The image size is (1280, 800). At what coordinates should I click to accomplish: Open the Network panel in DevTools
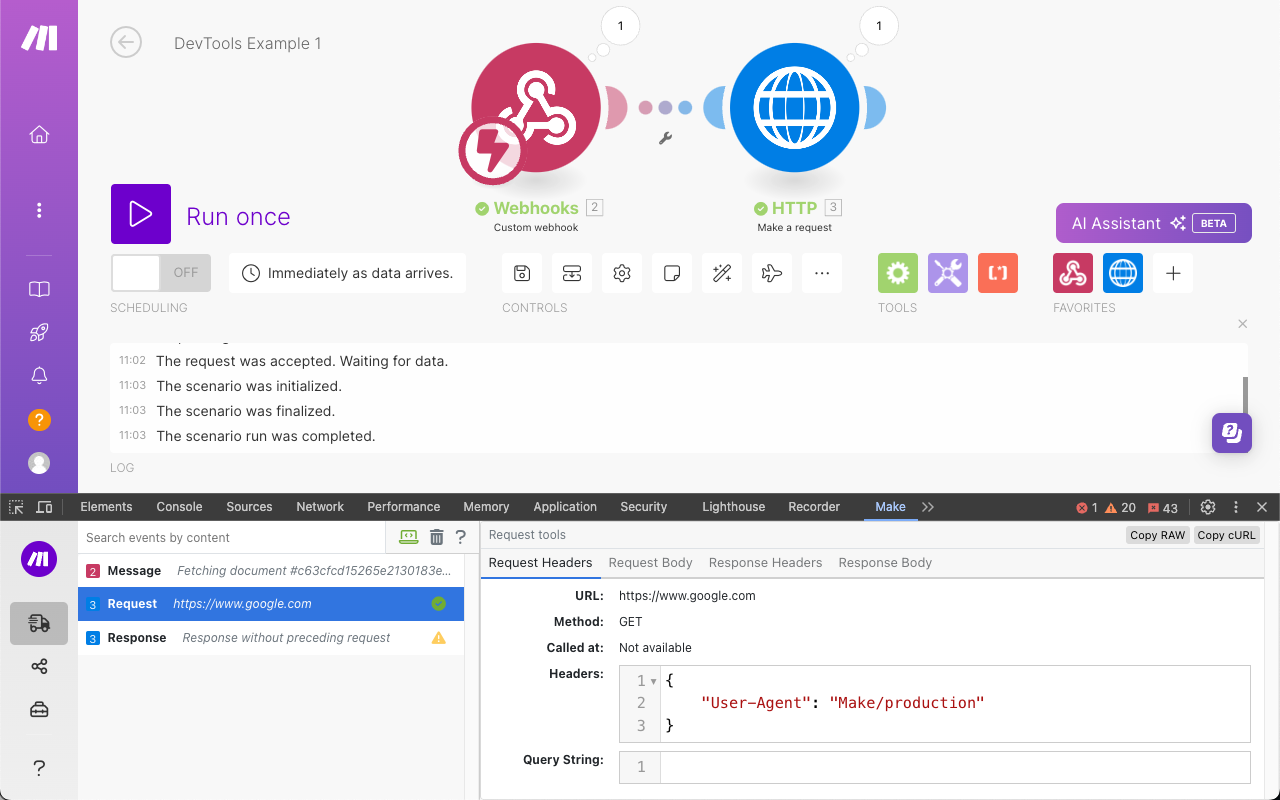tap(319, 507)
